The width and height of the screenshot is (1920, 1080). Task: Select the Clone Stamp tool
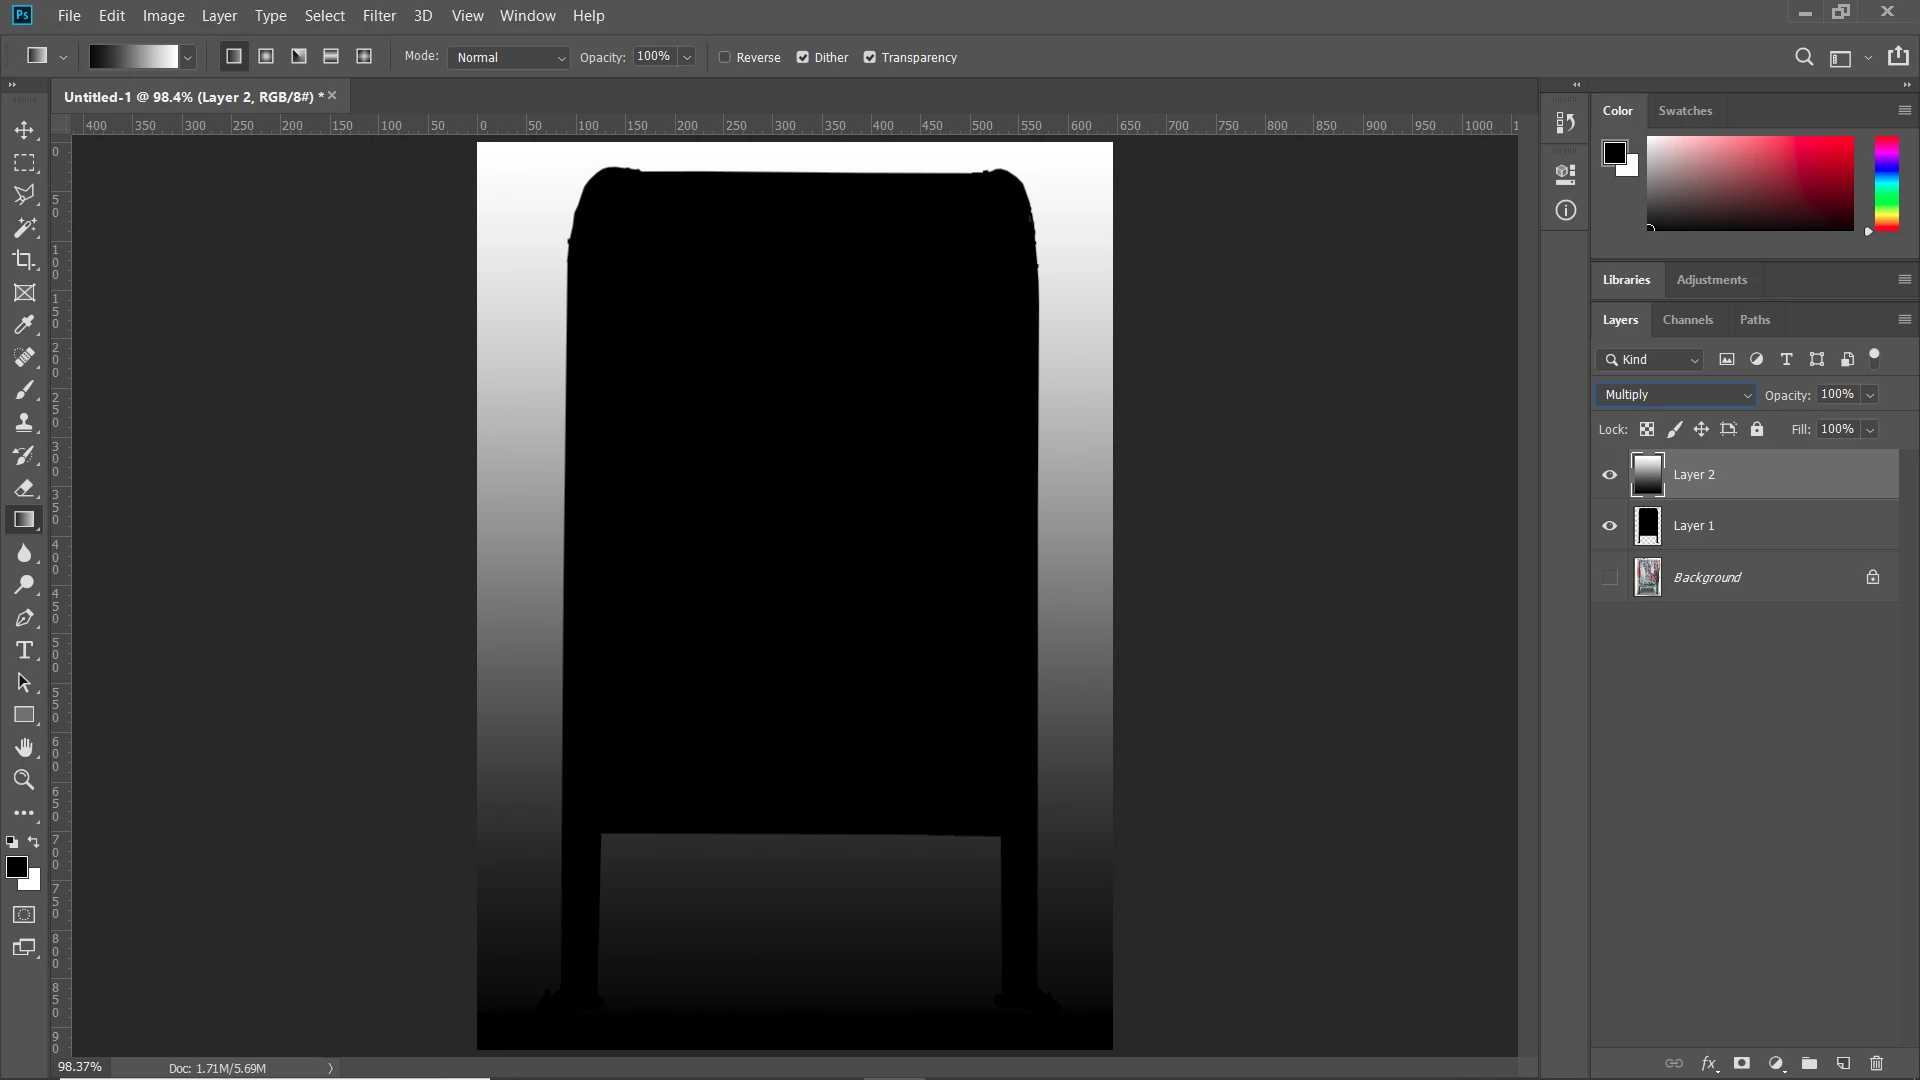coord(24,422)
